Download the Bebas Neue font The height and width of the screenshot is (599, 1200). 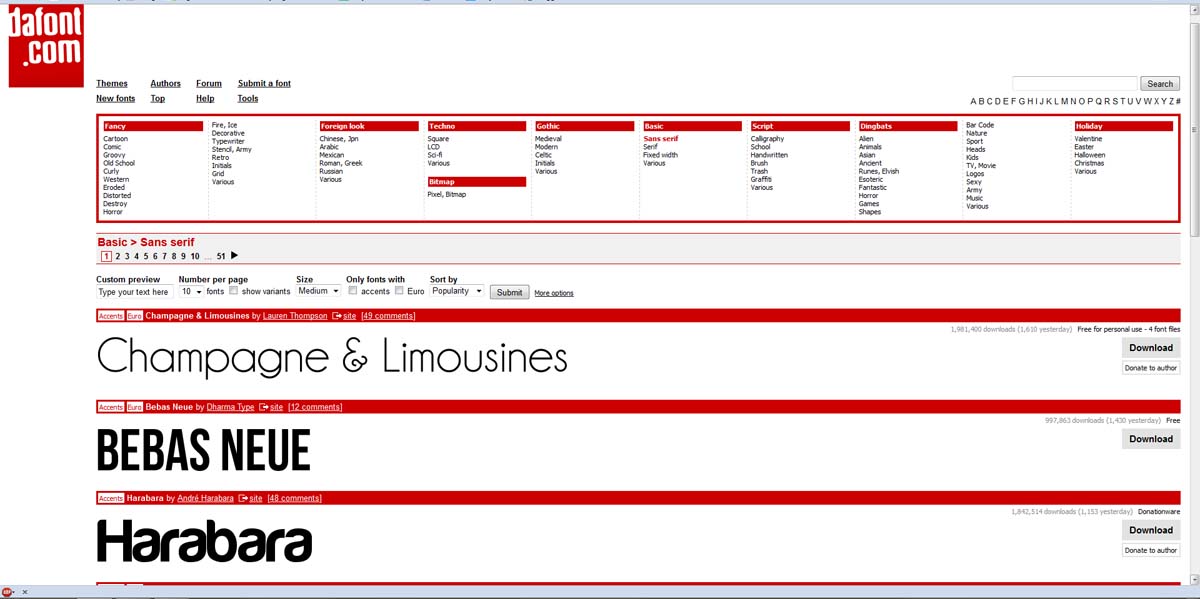point(1151,439)
